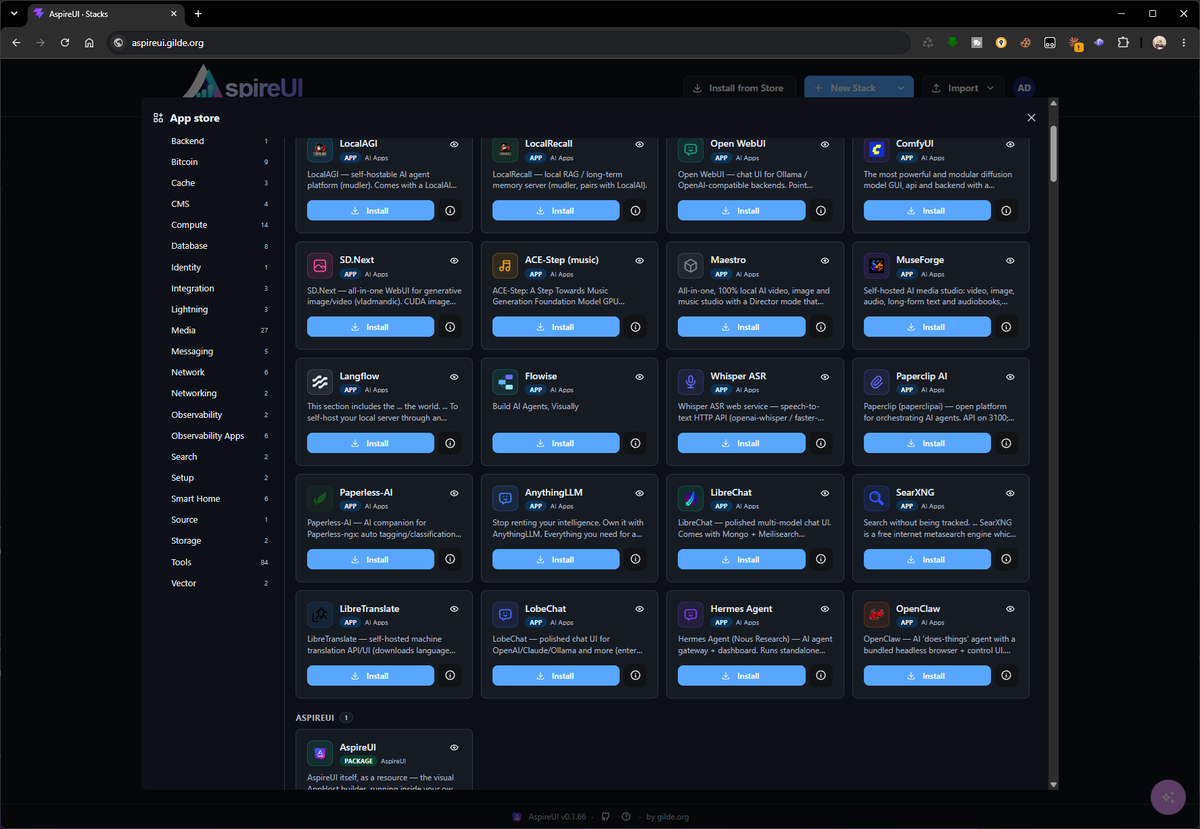The height and width of the screenshot is (829, 1200).
Task: Click Install from Store button
Action: pyautogui.click(x=739, y=88)
